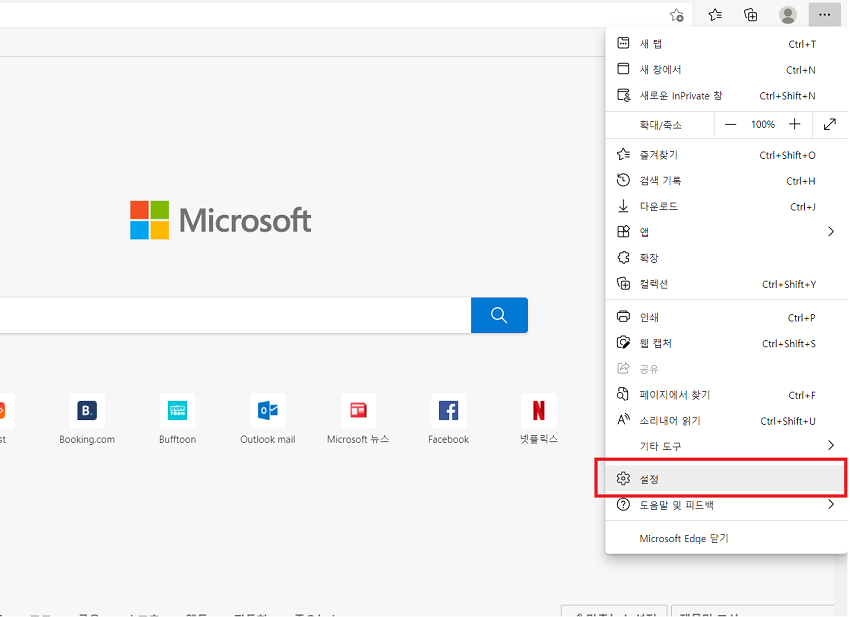The height and width of the screenshot is (617, 850).
Task: Click the 새 창에서 window icon
Action: (623, 68)
